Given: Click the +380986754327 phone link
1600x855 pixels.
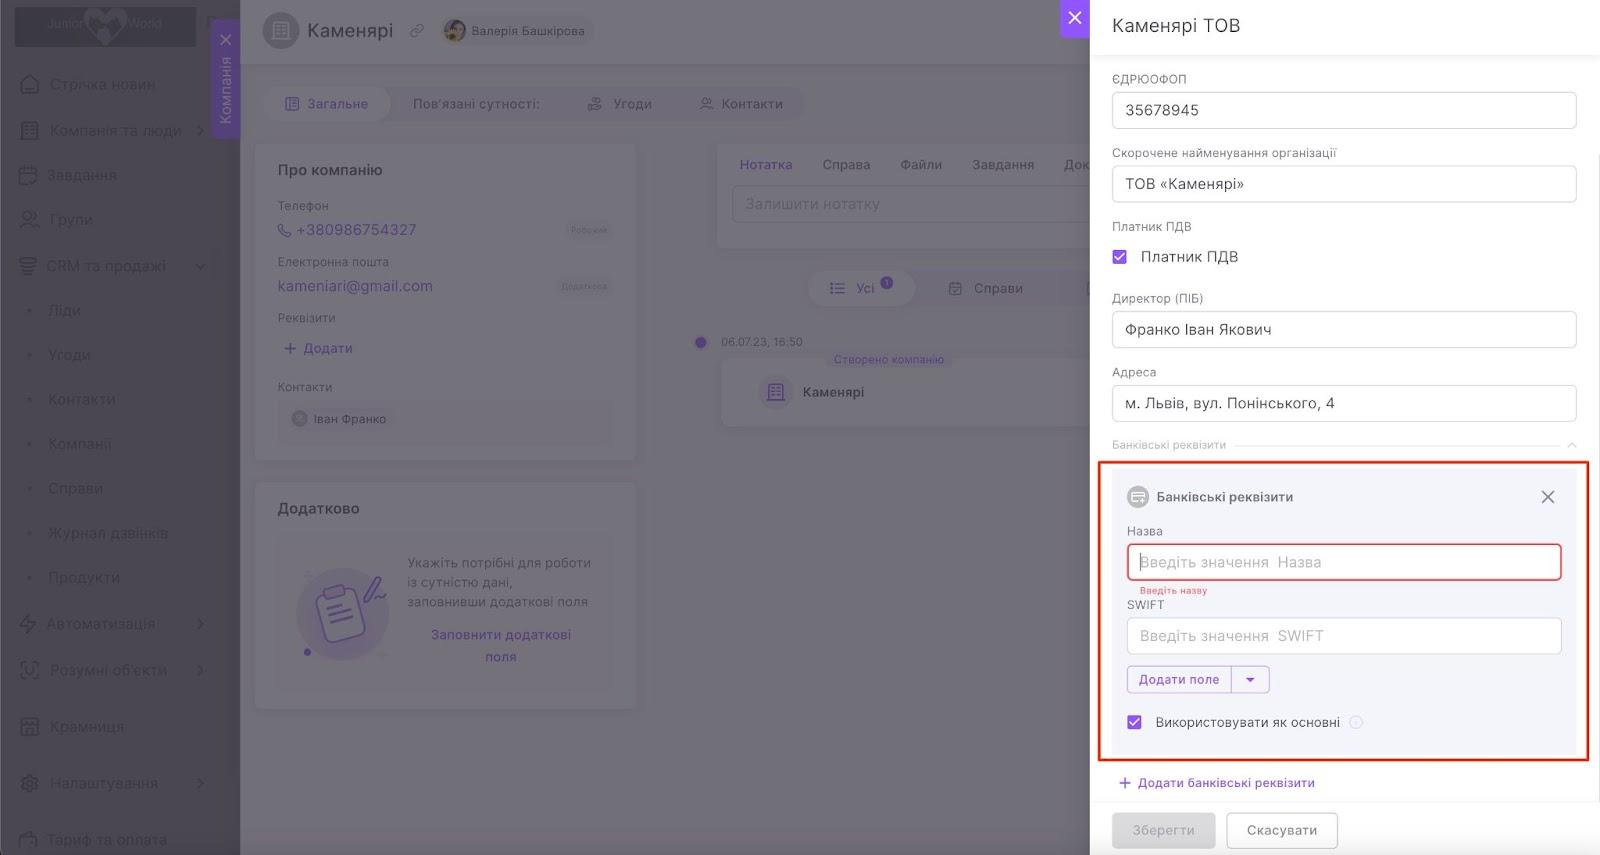Looking at the screenshot, I should [x=356, y=230].
